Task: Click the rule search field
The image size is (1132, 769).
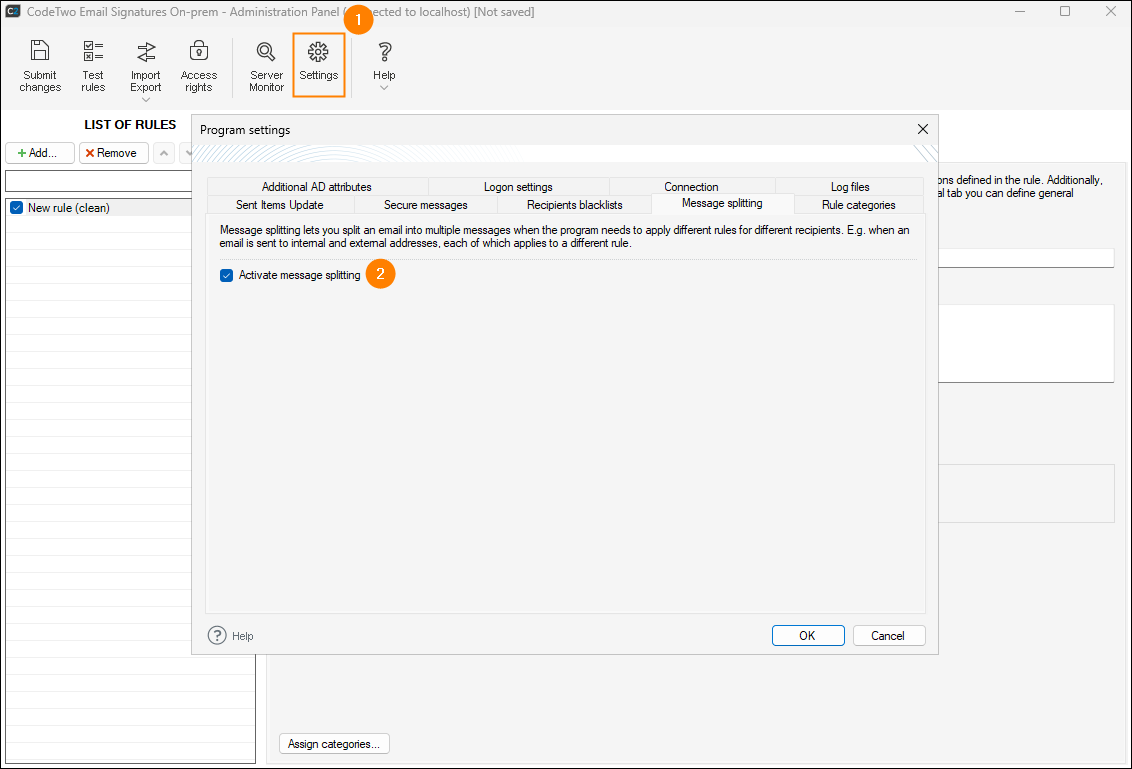Action: [x=97, y=181]
